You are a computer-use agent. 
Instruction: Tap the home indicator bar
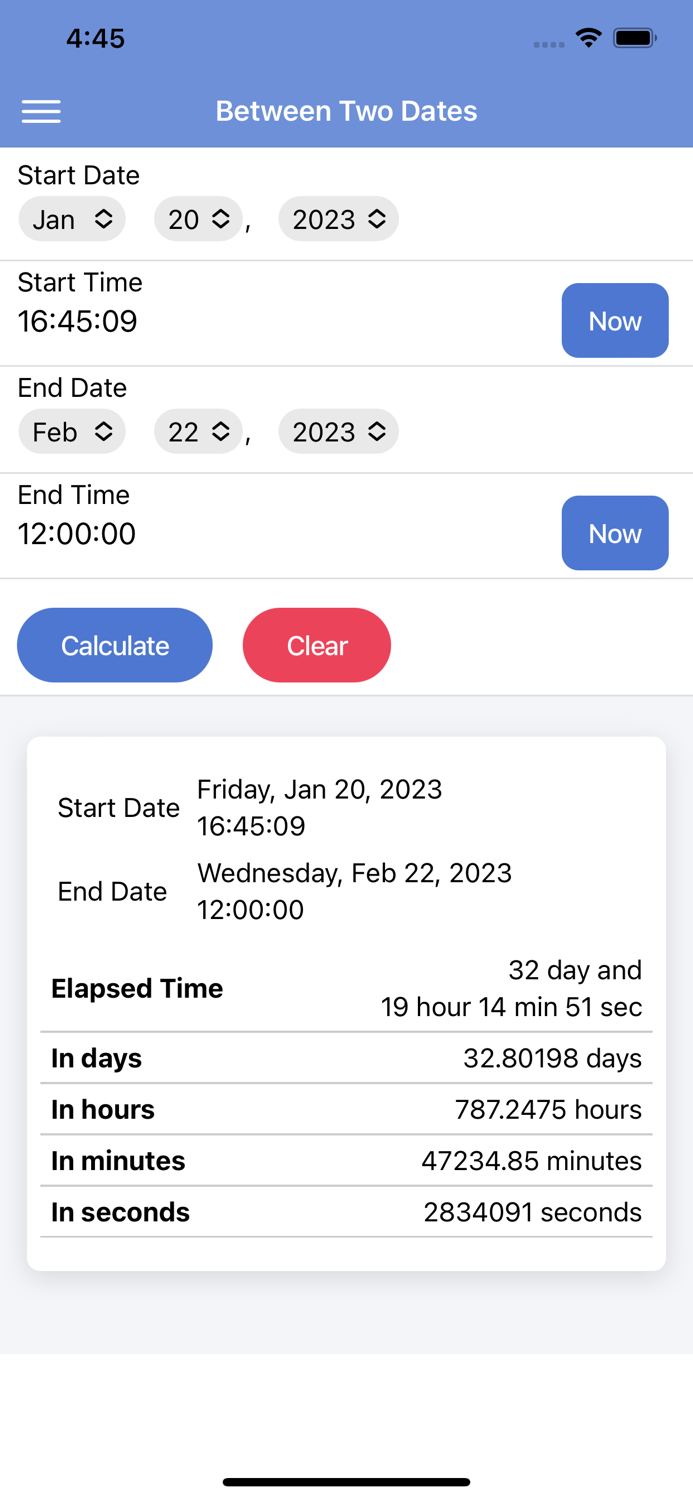point(346,1482)
